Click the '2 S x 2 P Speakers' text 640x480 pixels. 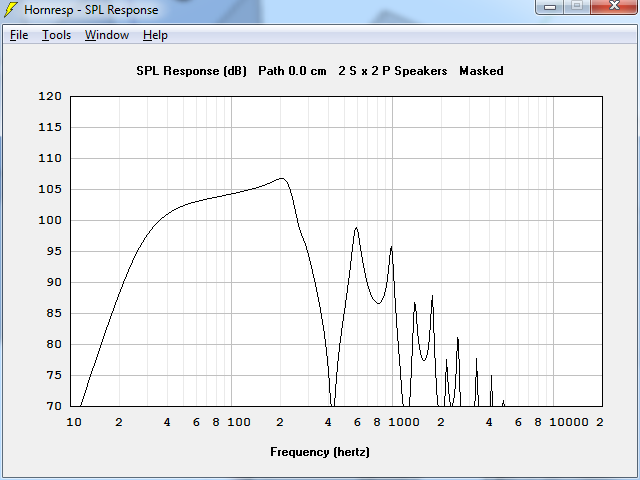pyautogui.click(x=393, y=71)
